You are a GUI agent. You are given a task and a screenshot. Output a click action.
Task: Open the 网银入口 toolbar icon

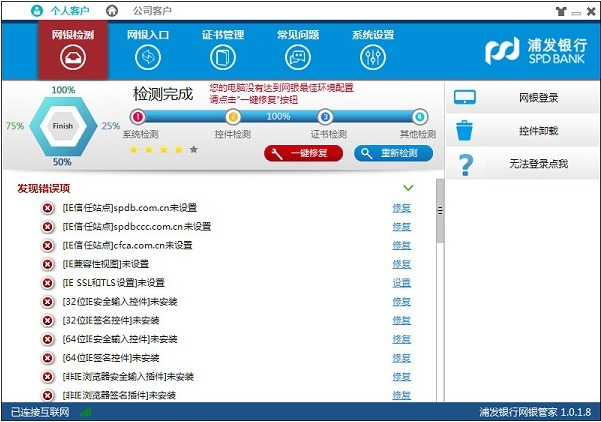coord(148,57)
